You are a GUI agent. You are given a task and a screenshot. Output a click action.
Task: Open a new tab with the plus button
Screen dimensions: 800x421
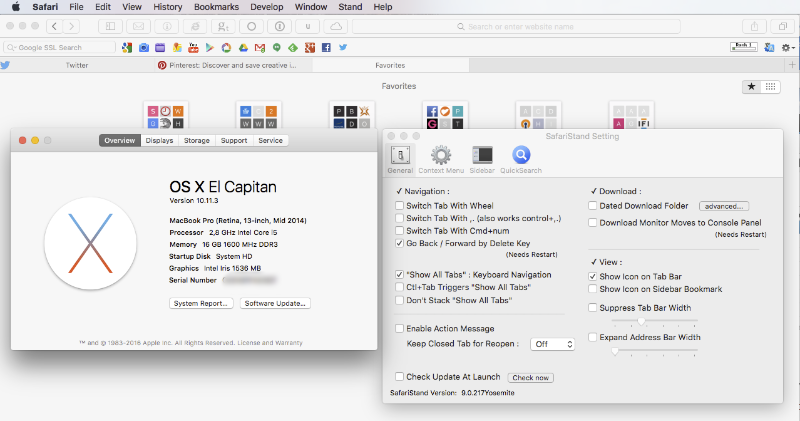[792, 65]
